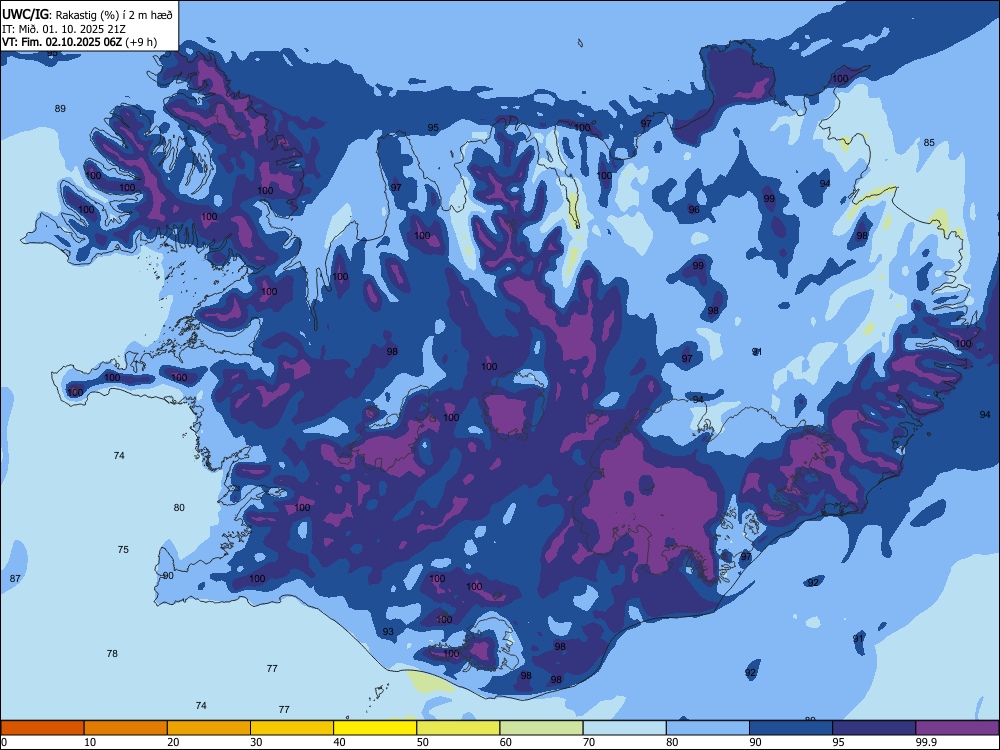Pick the dark indigo 95–99.9 legend swatch

pos(874,728)
